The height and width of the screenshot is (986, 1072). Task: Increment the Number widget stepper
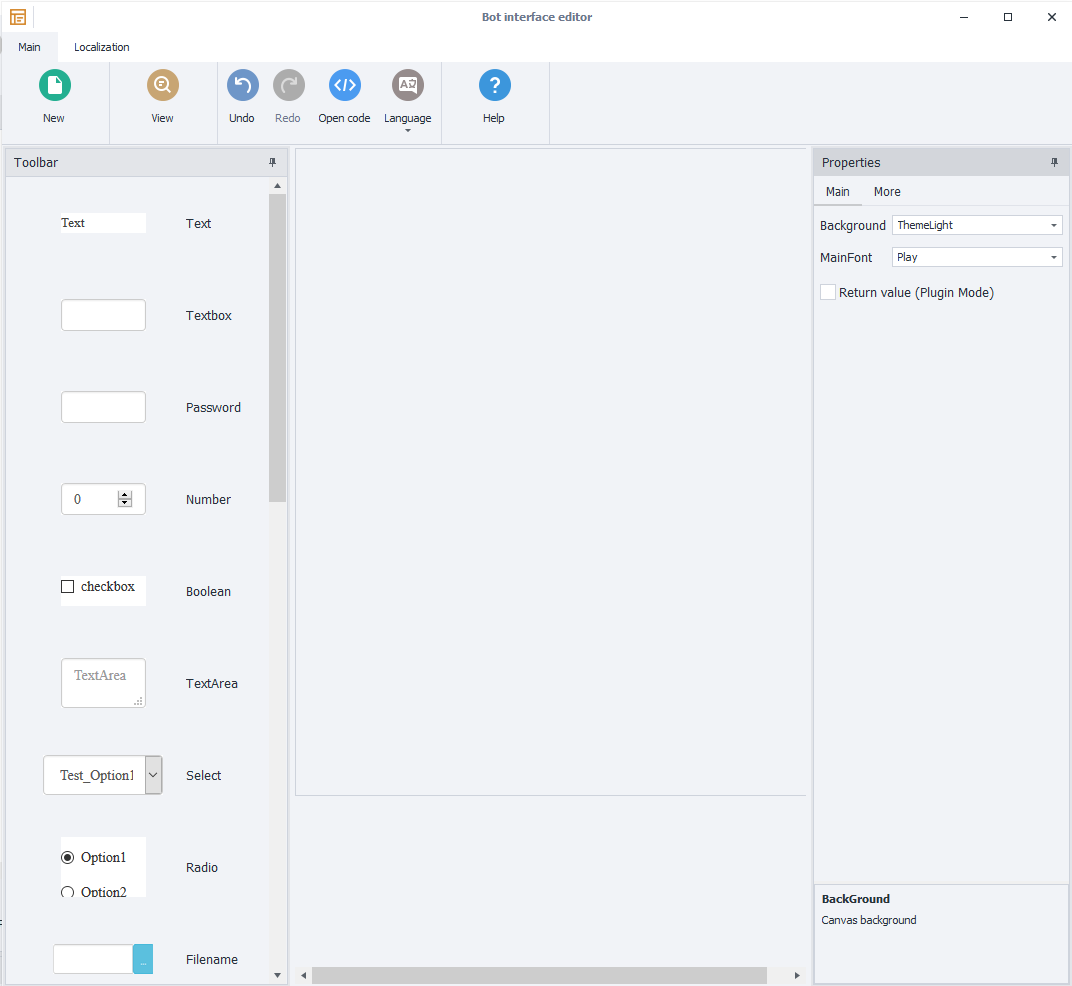(124, 493)
